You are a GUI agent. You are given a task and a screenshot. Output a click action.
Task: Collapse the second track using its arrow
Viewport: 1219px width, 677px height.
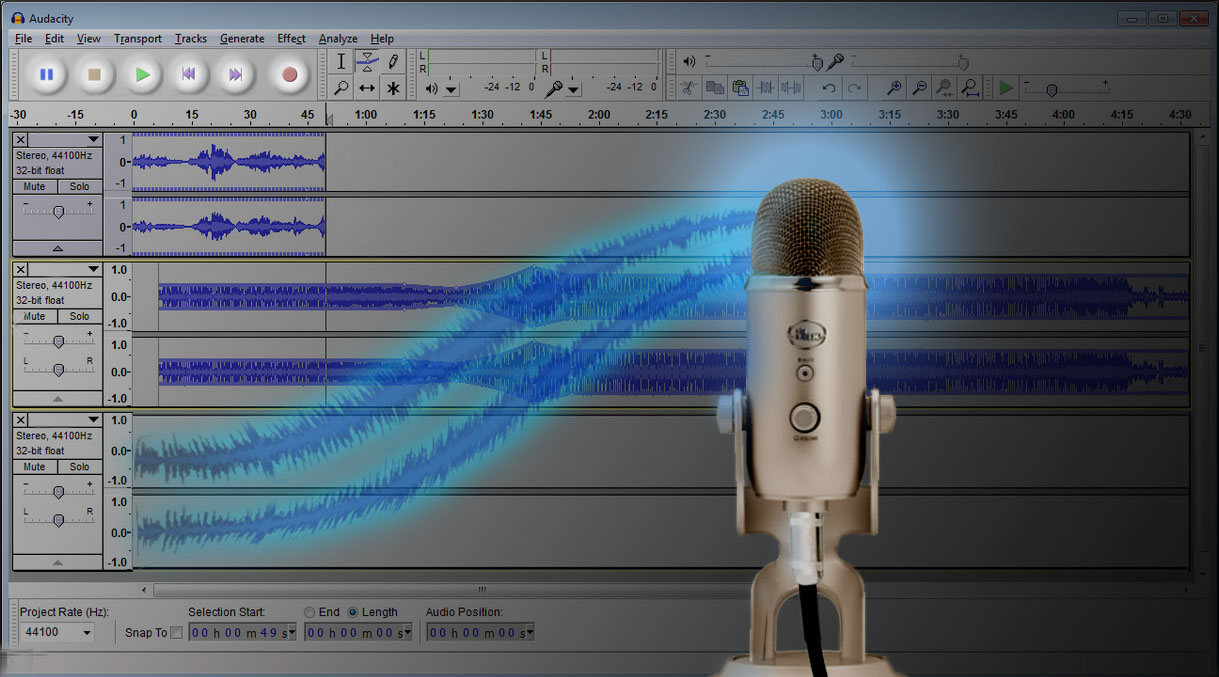point(57,398)
